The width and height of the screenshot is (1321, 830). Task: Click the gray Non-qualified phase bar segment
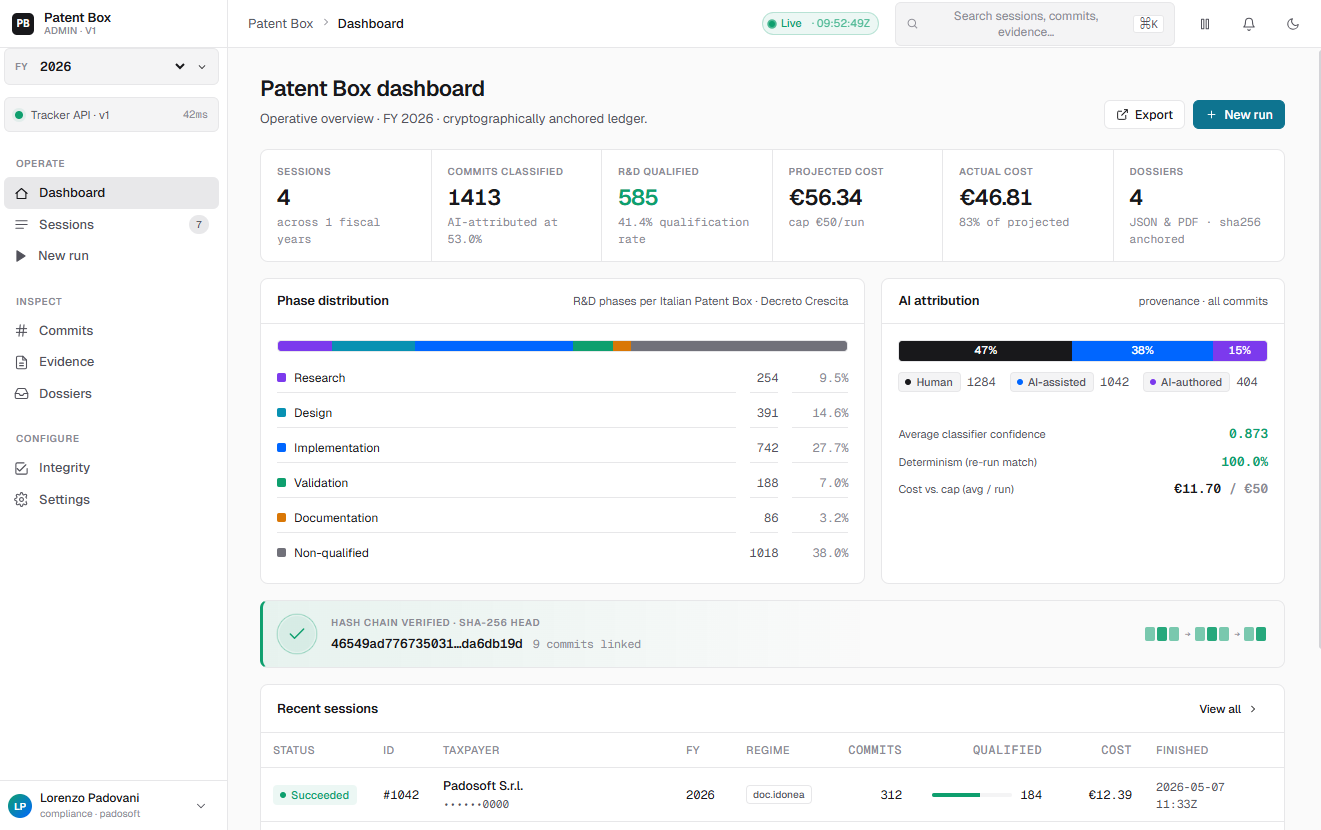coord(739,346)
